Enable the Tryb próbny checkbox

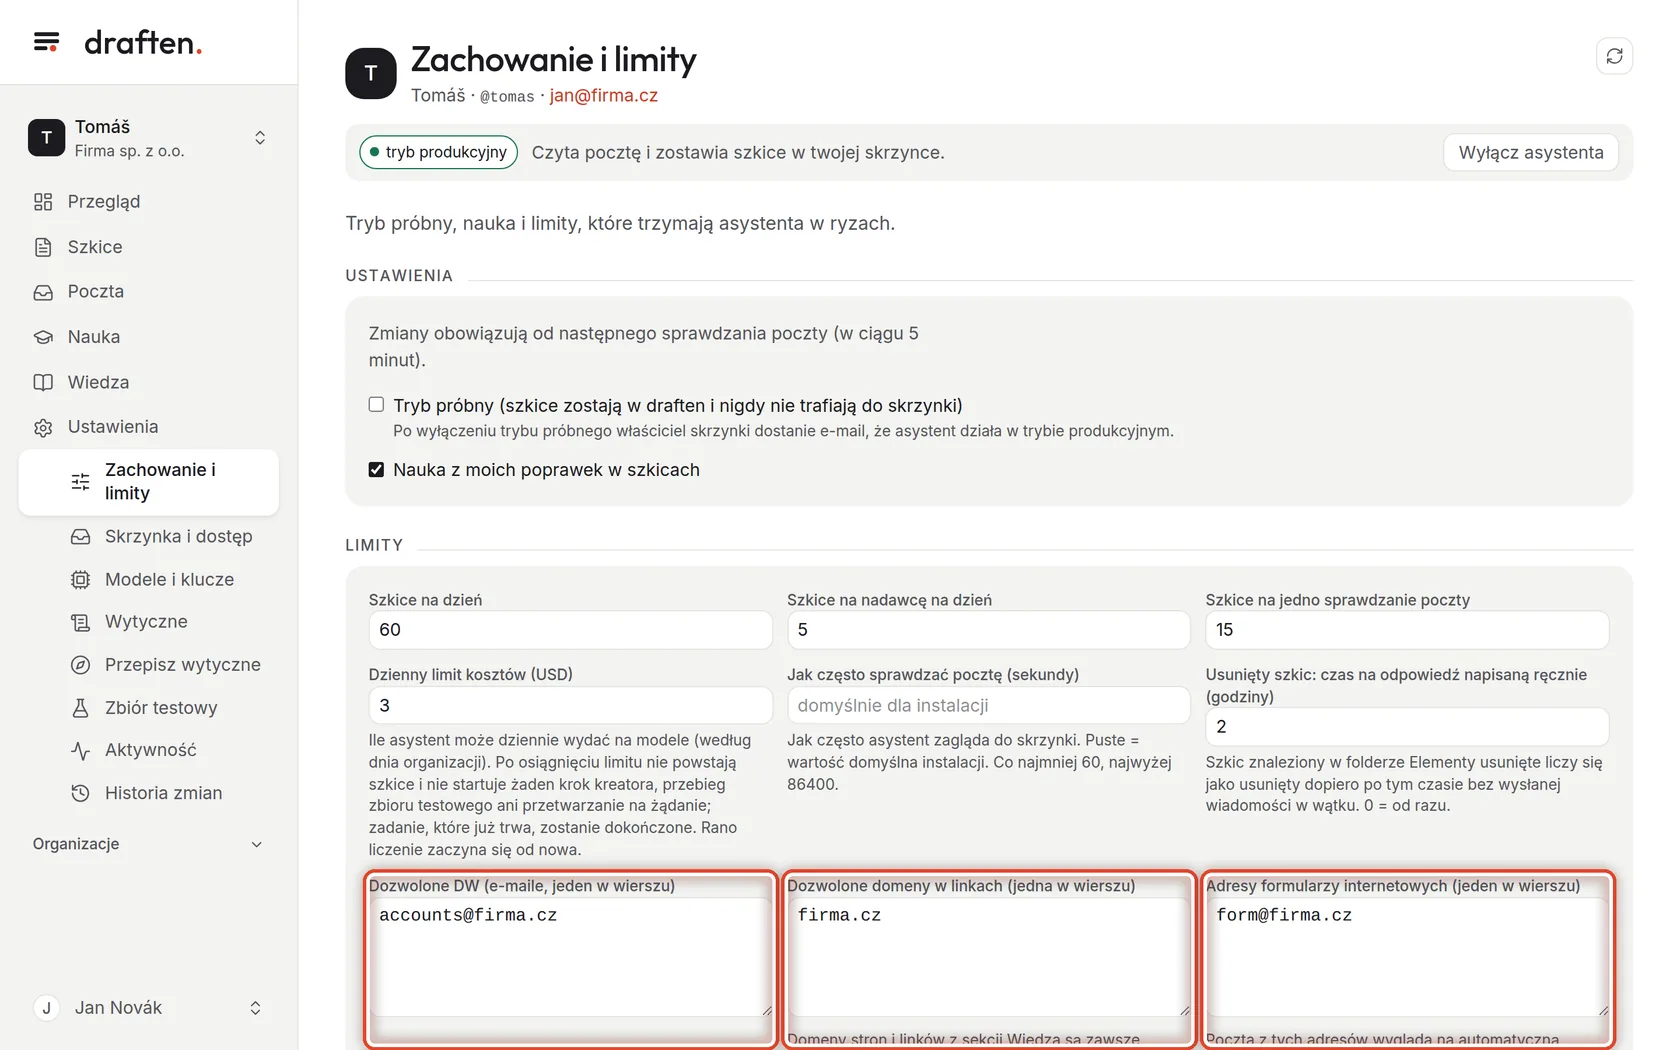[x=376, y=405]
